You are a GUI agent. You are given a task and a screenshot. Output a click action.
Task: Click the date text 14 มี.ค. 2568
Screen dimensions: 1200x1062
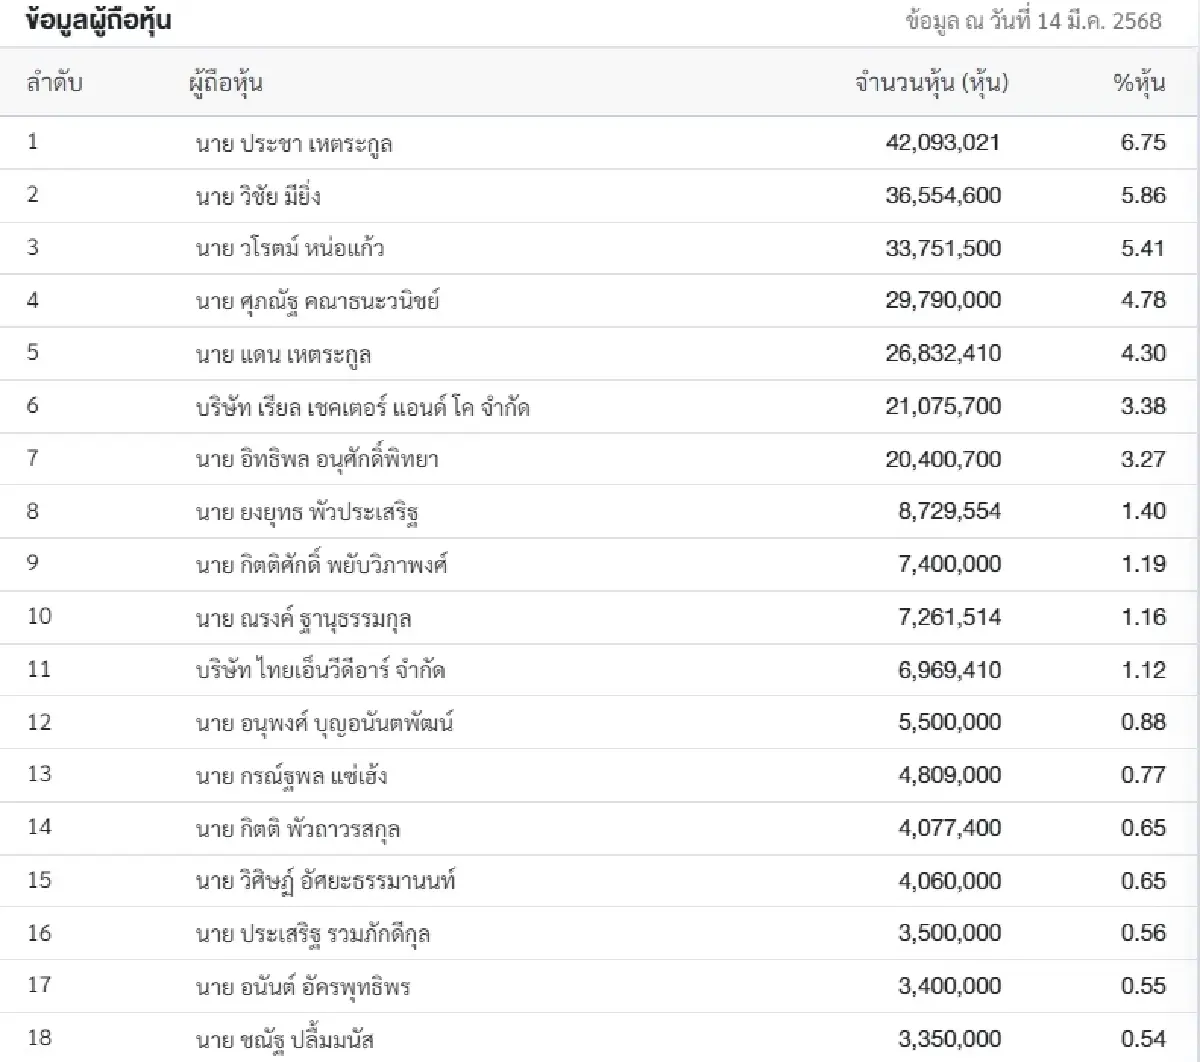tap(1099, 21)
